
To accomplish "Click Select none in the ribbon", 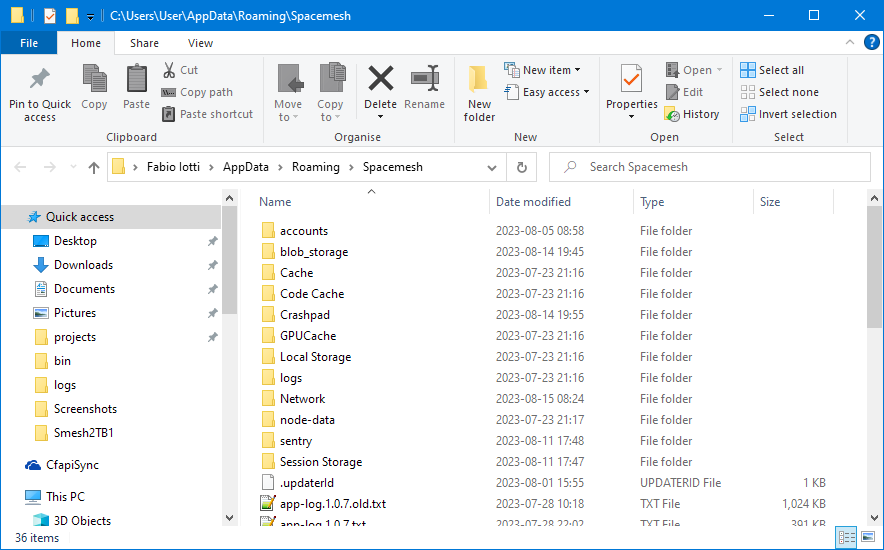I will pos(779,92).
